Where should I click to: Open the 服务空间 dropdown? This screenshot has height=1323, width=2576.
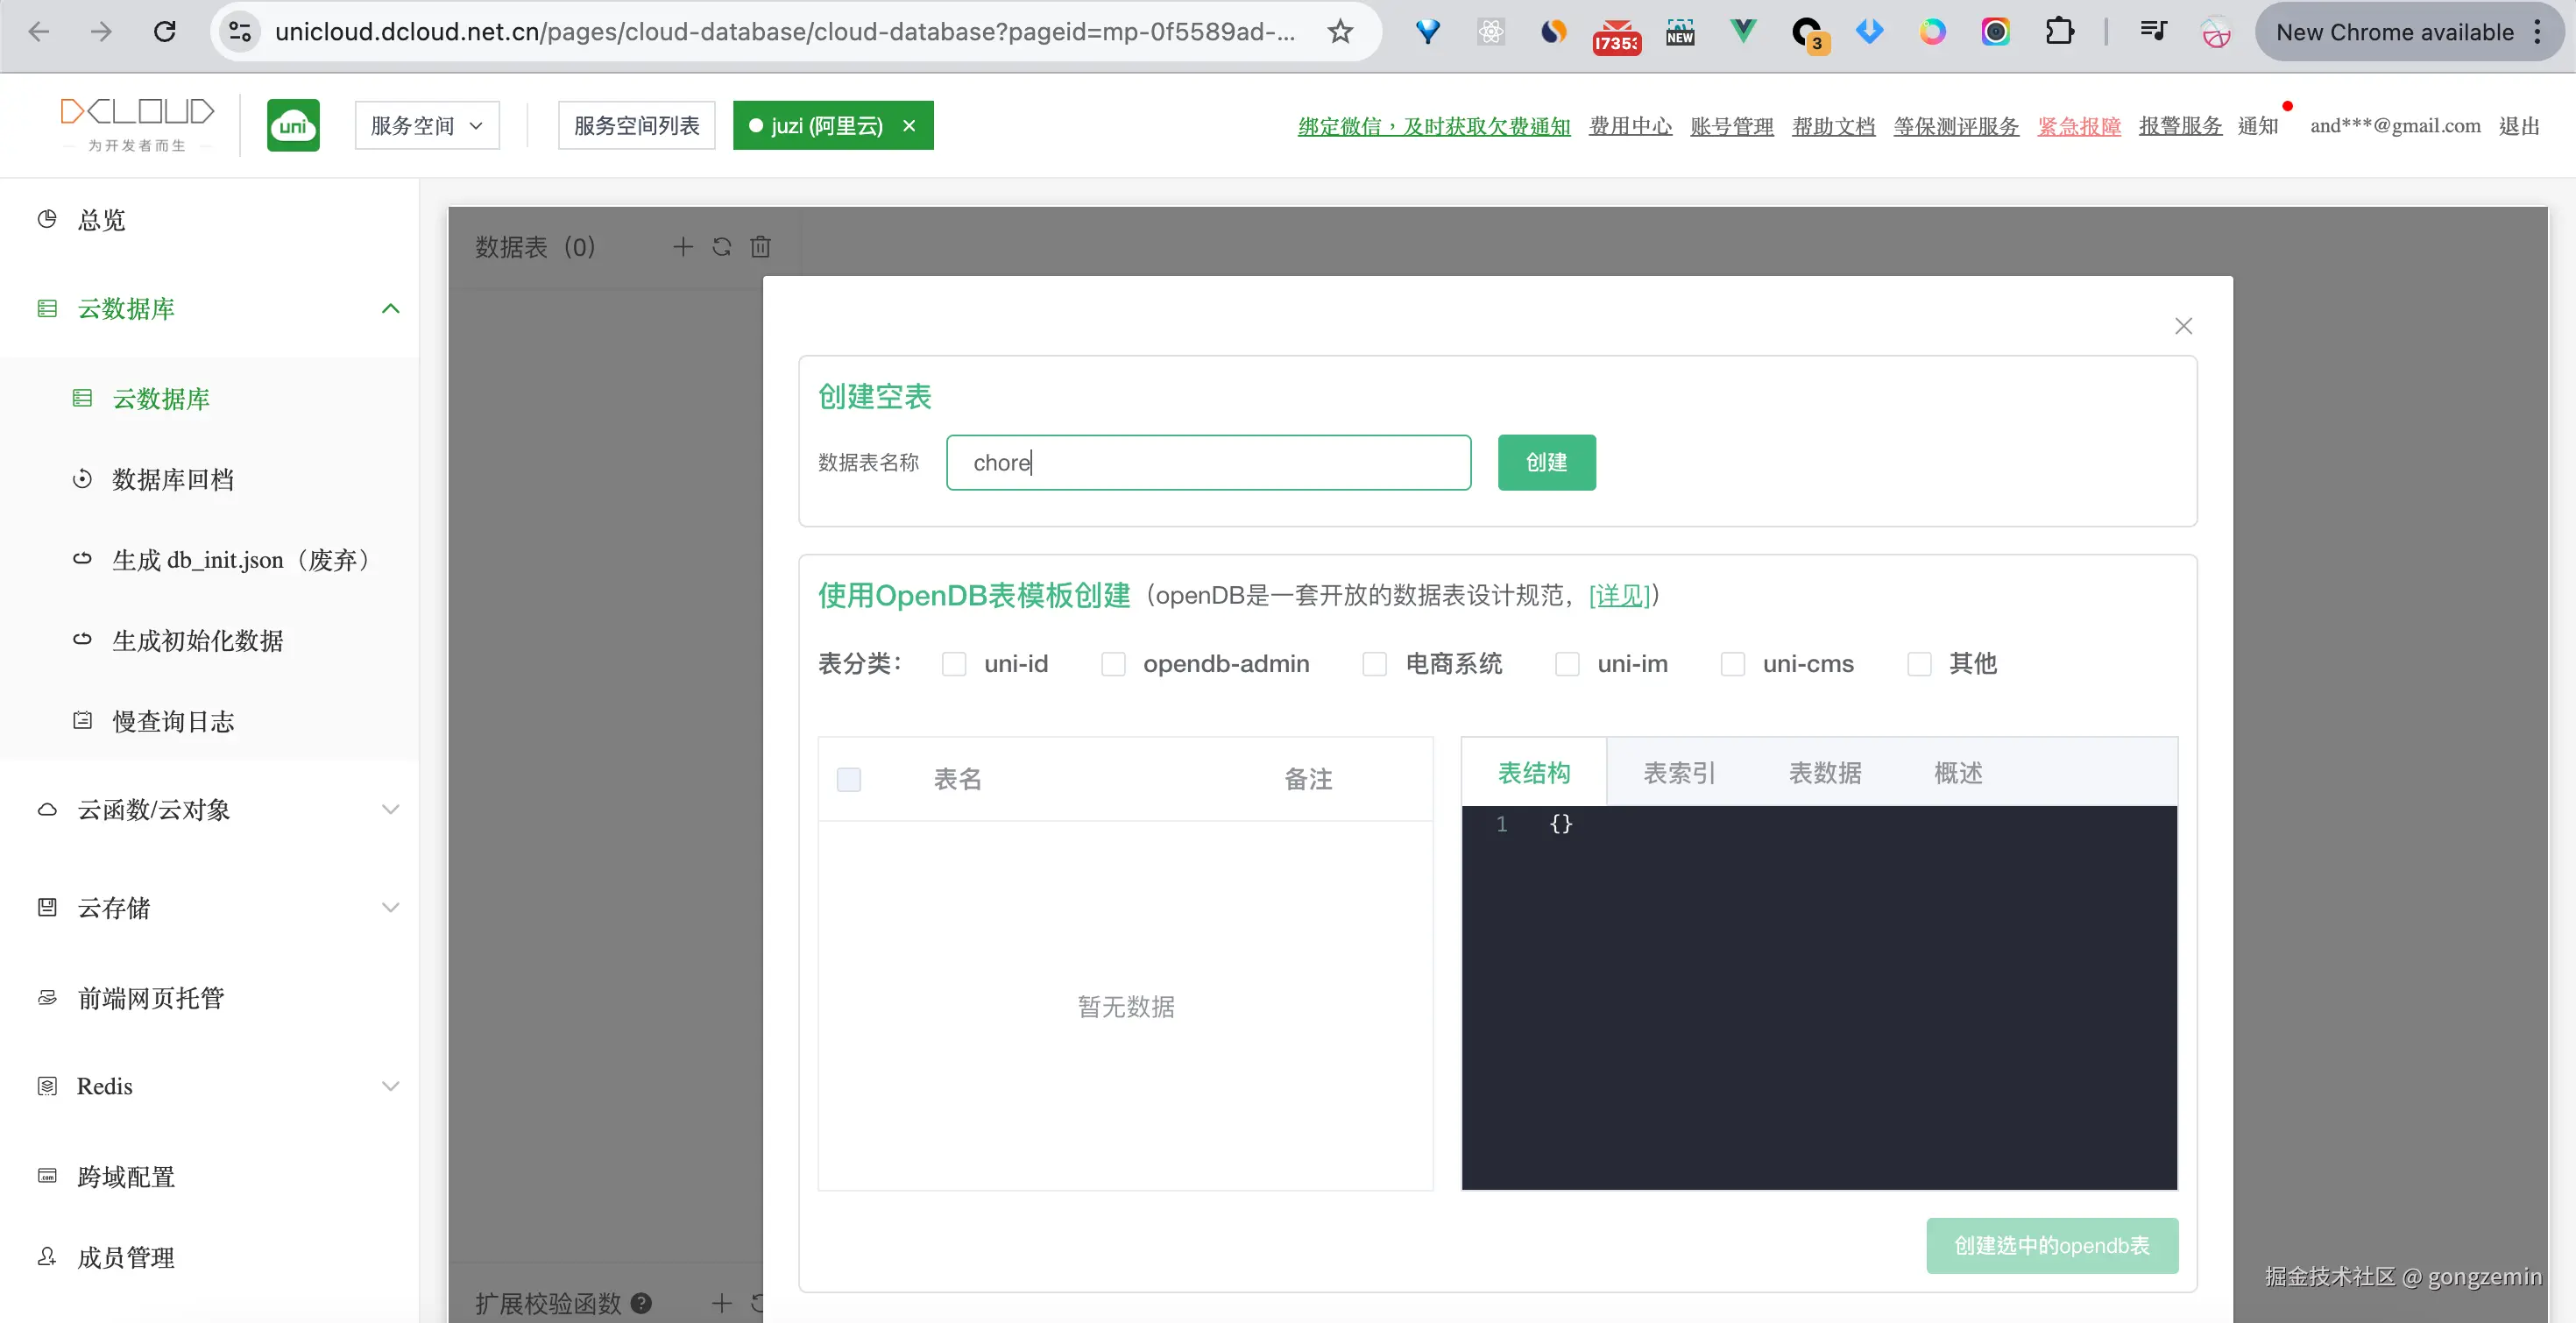coord(427,125)
